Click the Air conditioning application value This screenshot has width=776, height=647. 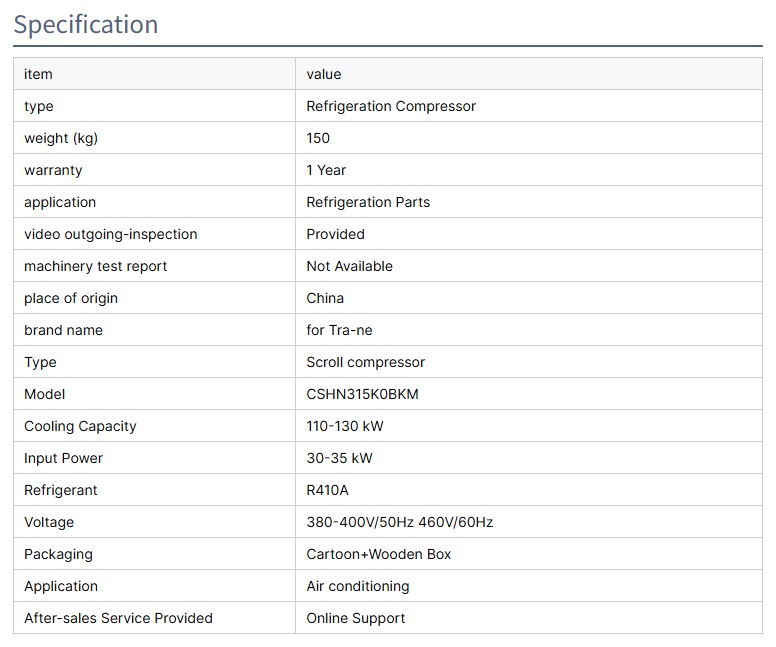point(357,586)
